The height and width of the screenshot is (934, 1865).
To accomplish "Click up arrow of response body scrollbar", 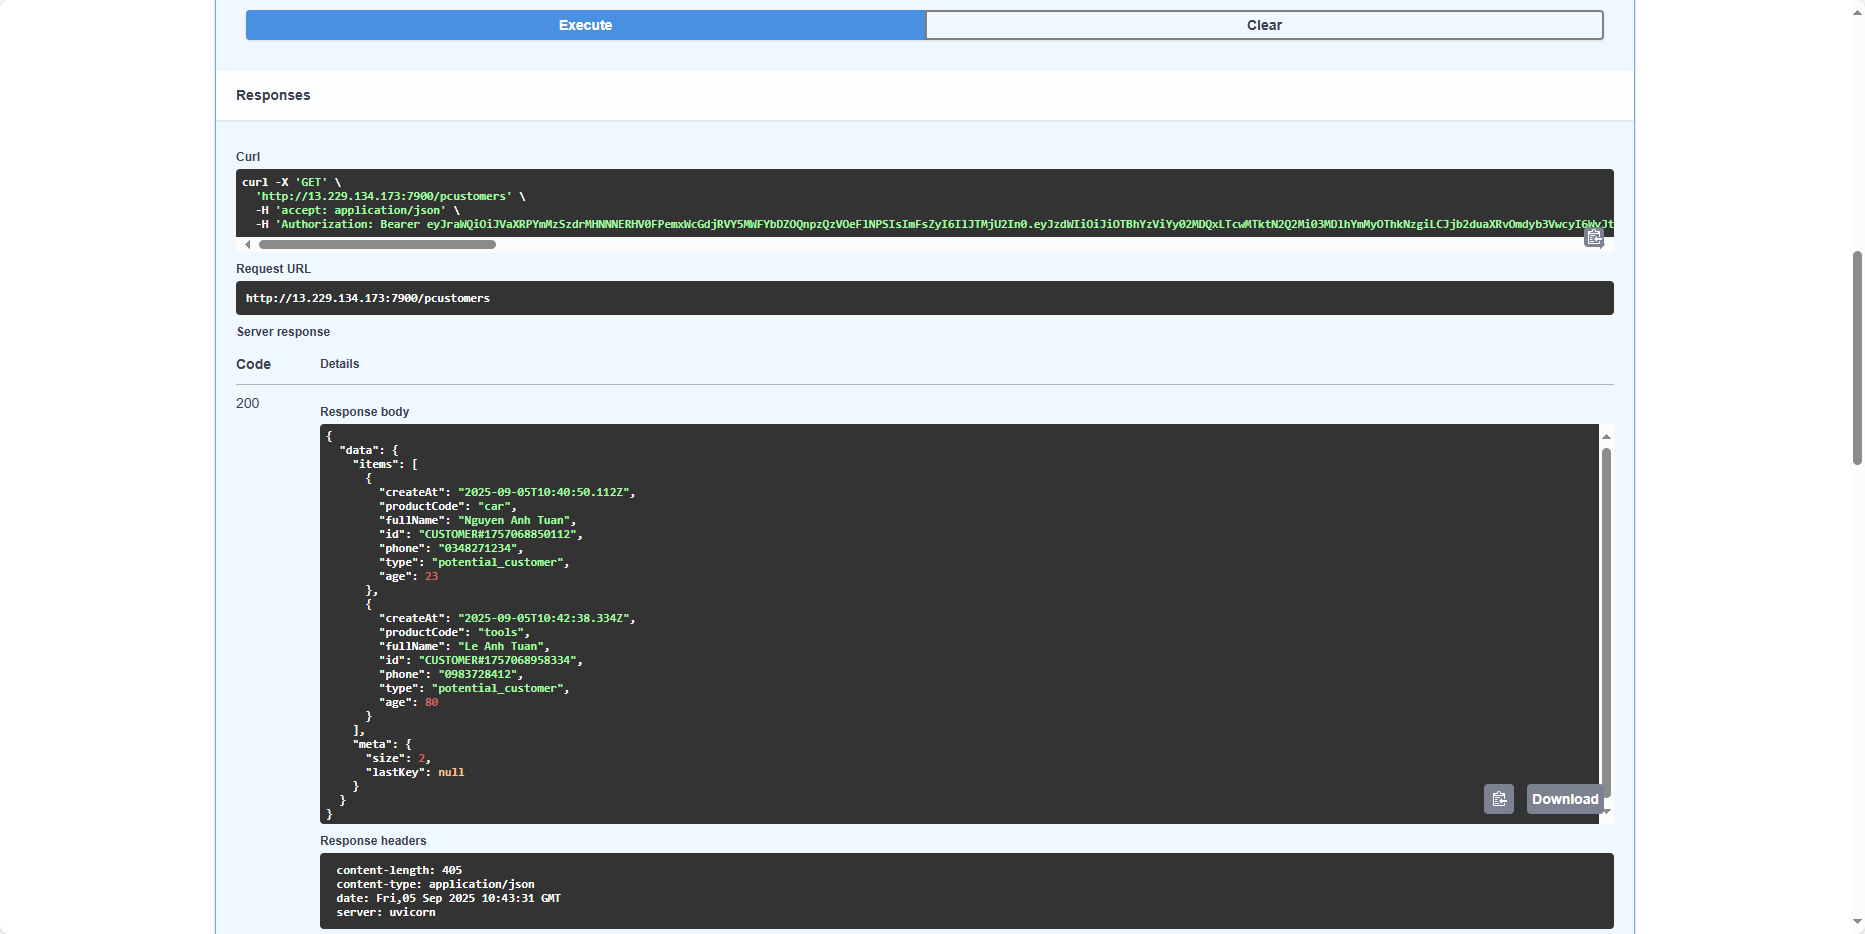I will click(x=1606, y=436).
